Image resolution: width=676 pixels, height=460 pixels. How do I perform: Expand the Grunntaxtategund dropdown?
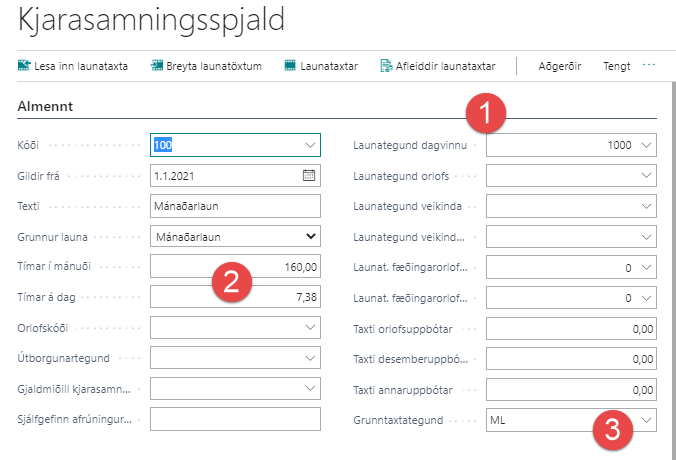[646, 420]
